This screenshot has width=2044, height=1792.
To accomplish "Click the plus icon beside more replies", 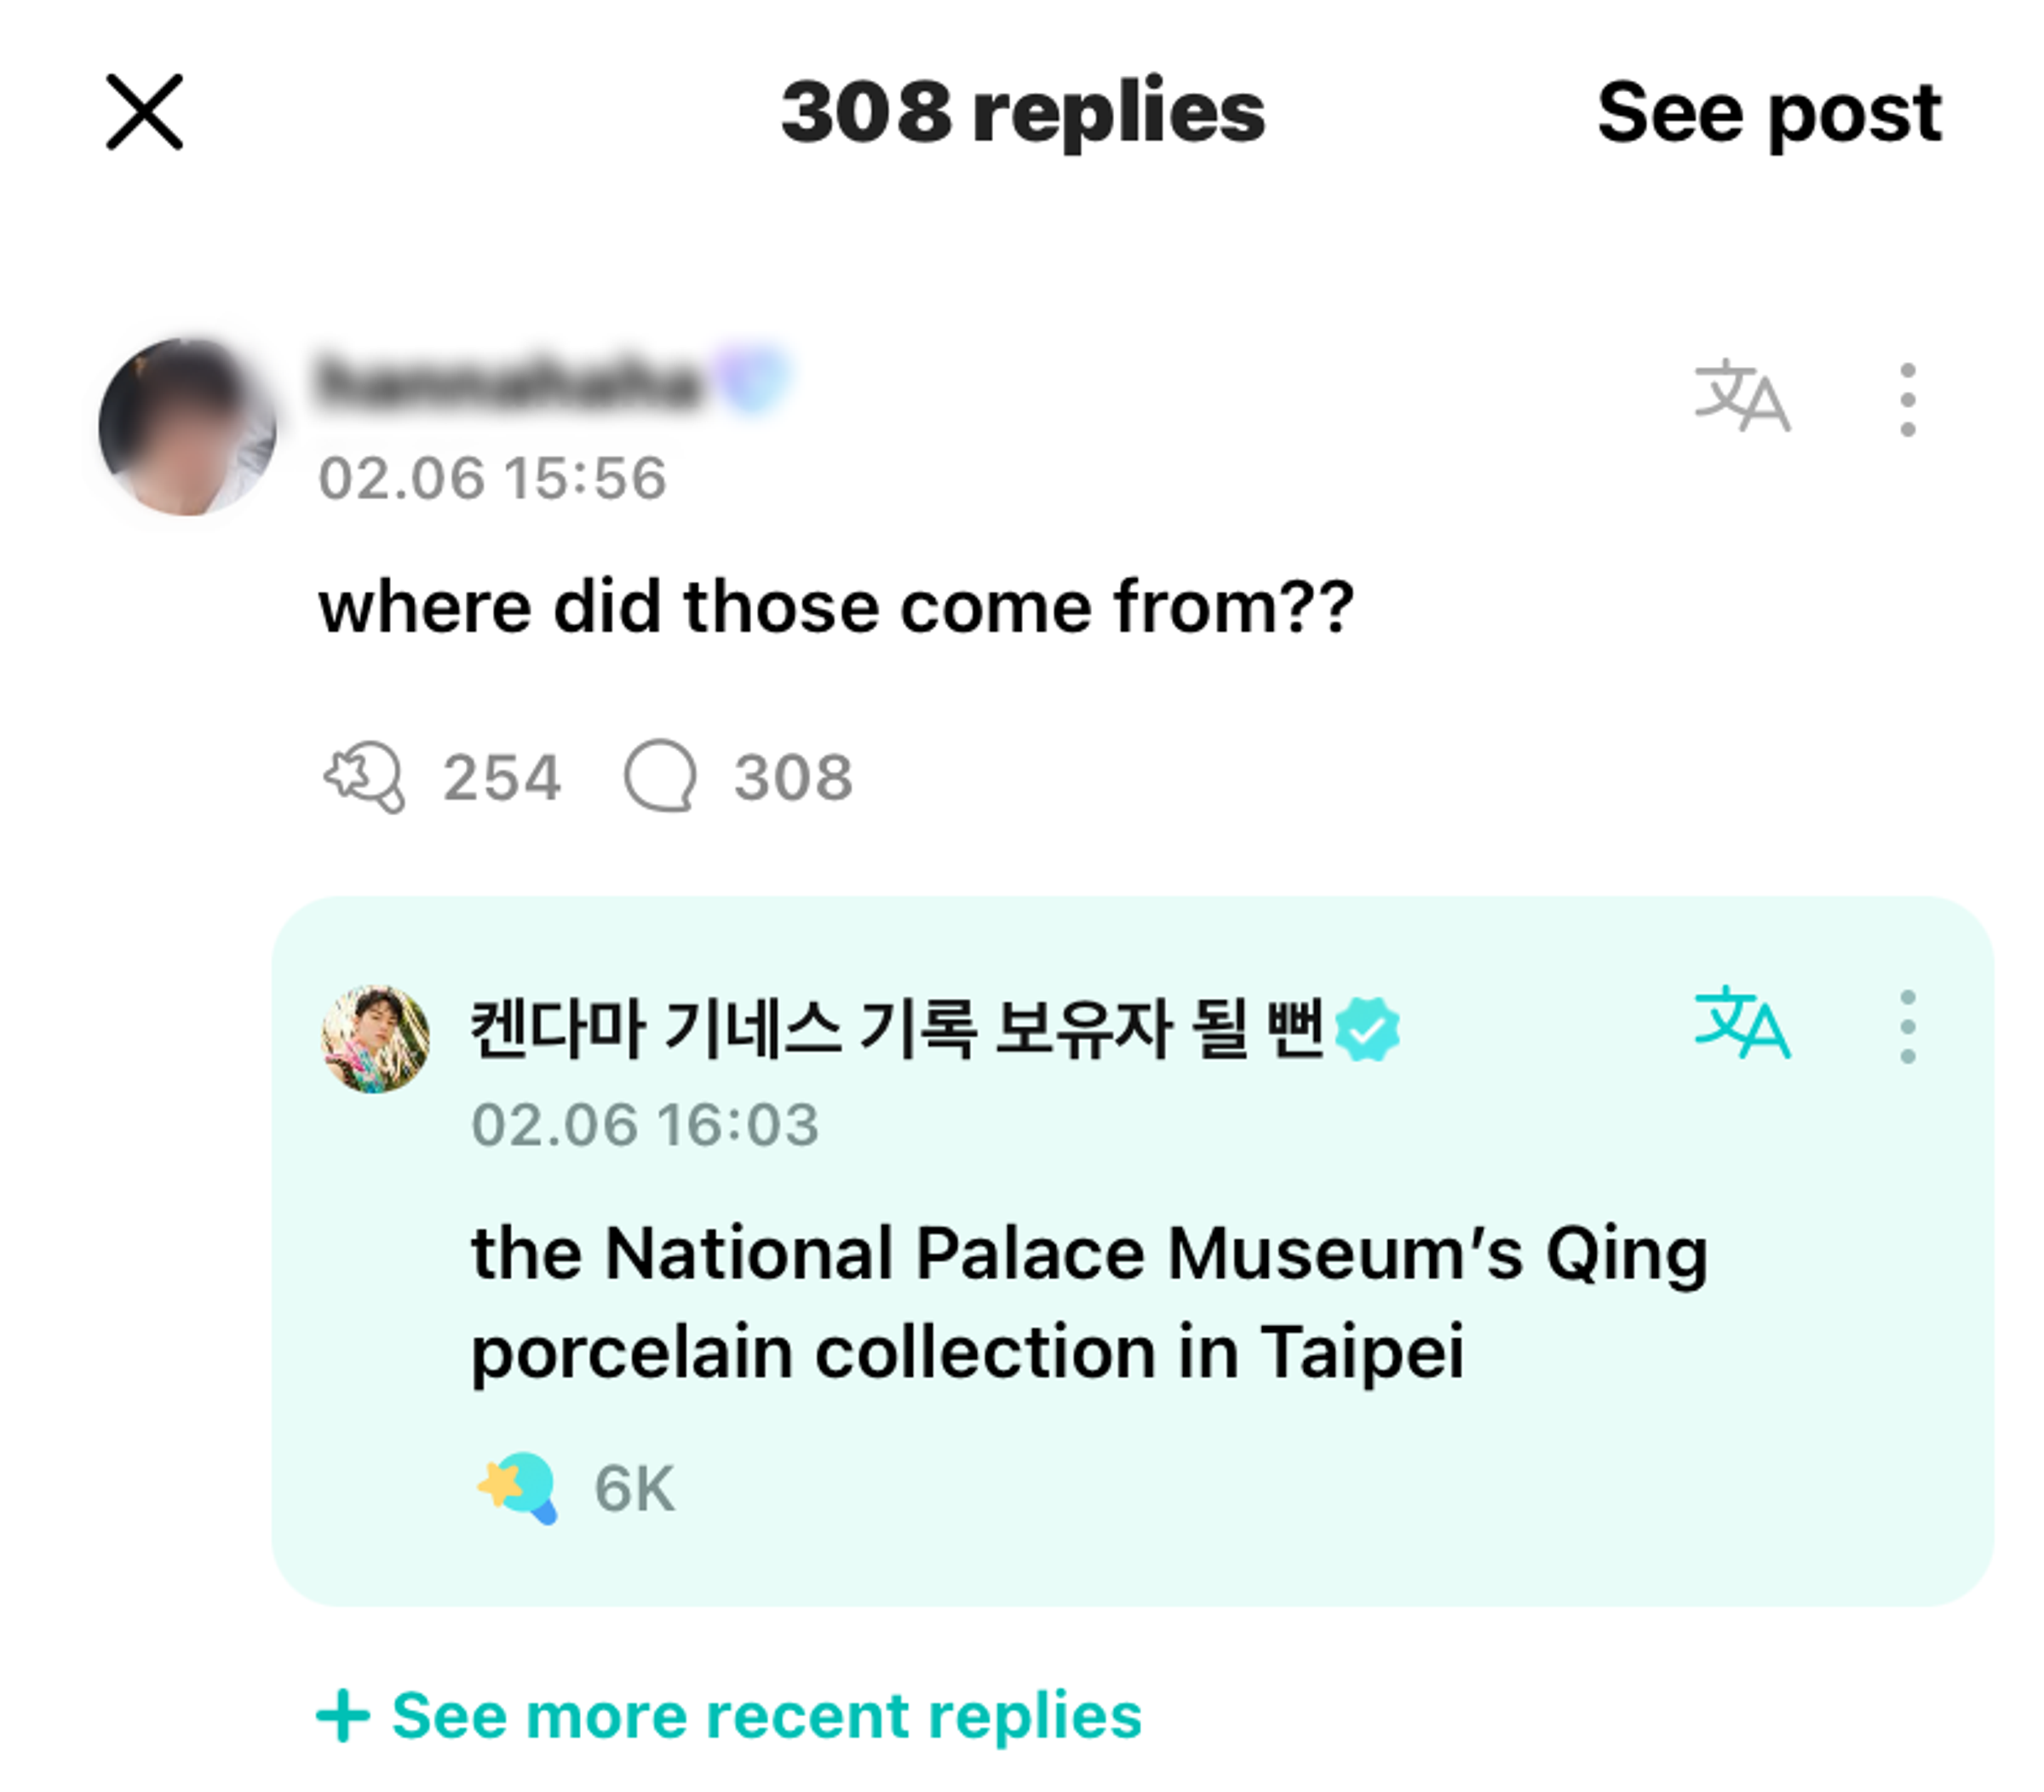I will coord(342,1716).
